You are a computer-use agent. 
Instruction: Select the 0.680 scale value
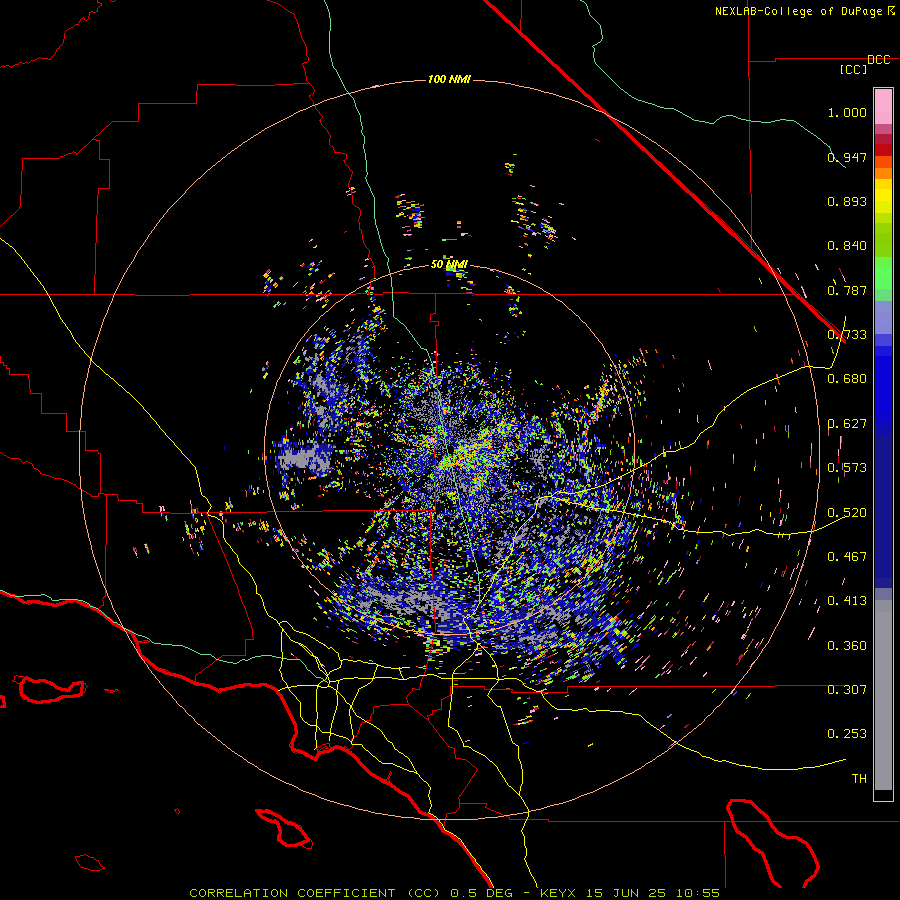coord(847,379)
